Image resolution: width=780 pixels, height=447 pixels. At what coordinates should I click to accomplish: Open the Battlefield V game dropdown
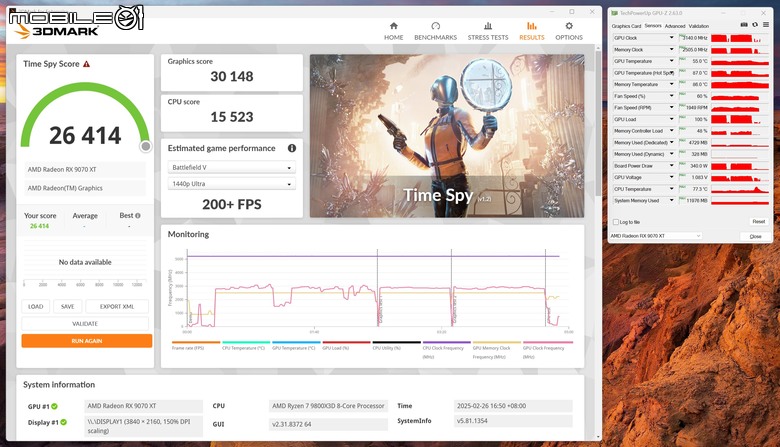232,168
